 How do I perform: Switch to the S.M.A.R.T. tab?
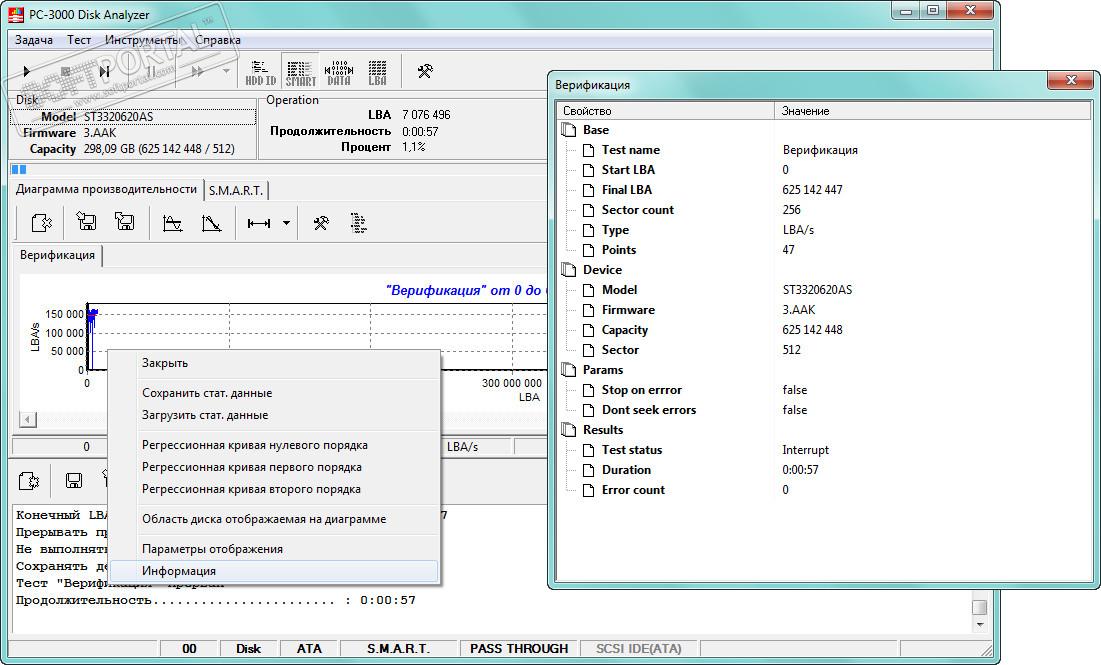(236, 190)
